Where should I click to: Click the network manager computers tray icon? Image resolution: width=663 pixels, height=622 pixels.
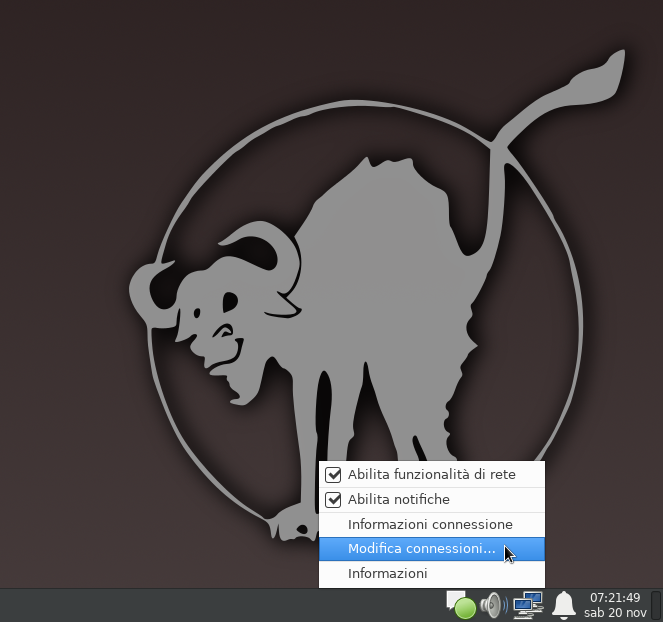(x=528, y=605)
